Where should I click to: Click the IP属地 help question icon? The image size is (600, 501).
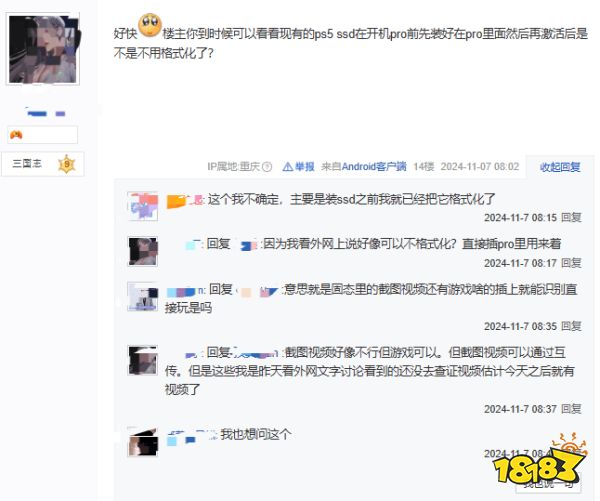pyautogui.click(x=267, y=167)
